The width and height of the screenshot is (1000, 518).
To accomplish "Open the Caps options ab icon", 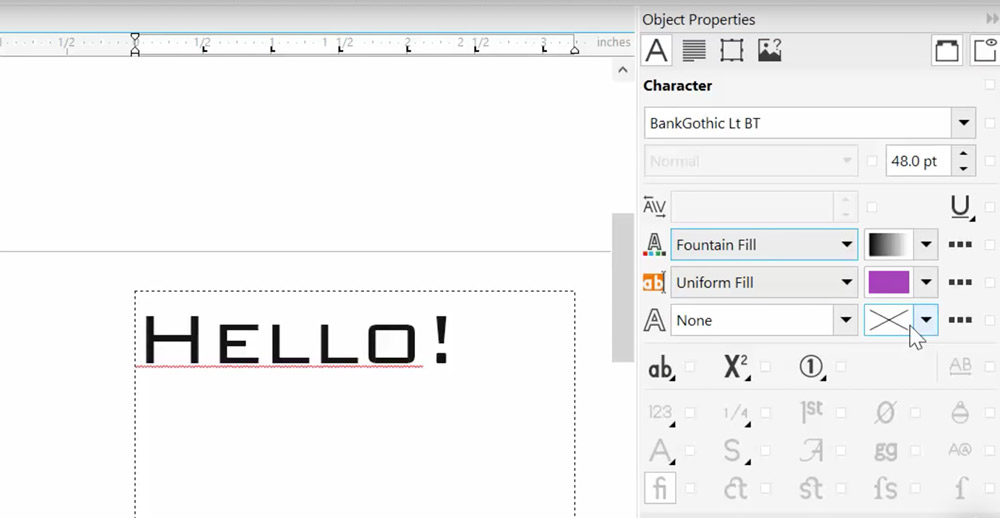I will [661, 368].
